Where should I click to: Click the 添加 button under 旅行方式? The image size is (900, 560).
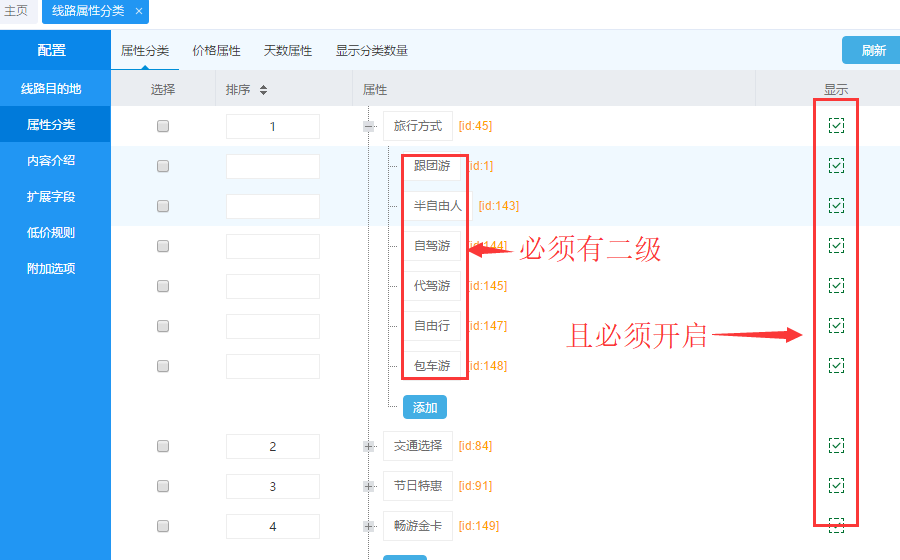[425, 407]
